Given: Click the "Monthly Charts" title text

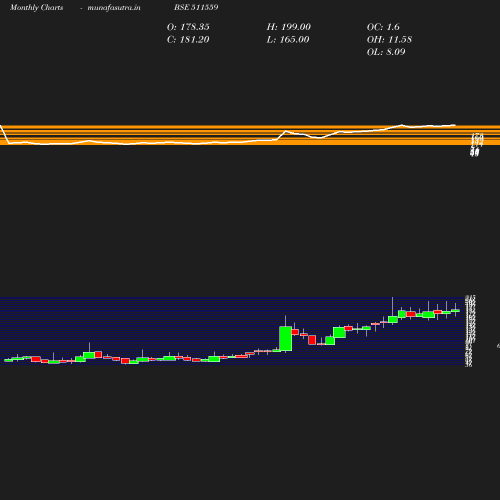Looking at the screenshot, I should [x=36, y=8].
